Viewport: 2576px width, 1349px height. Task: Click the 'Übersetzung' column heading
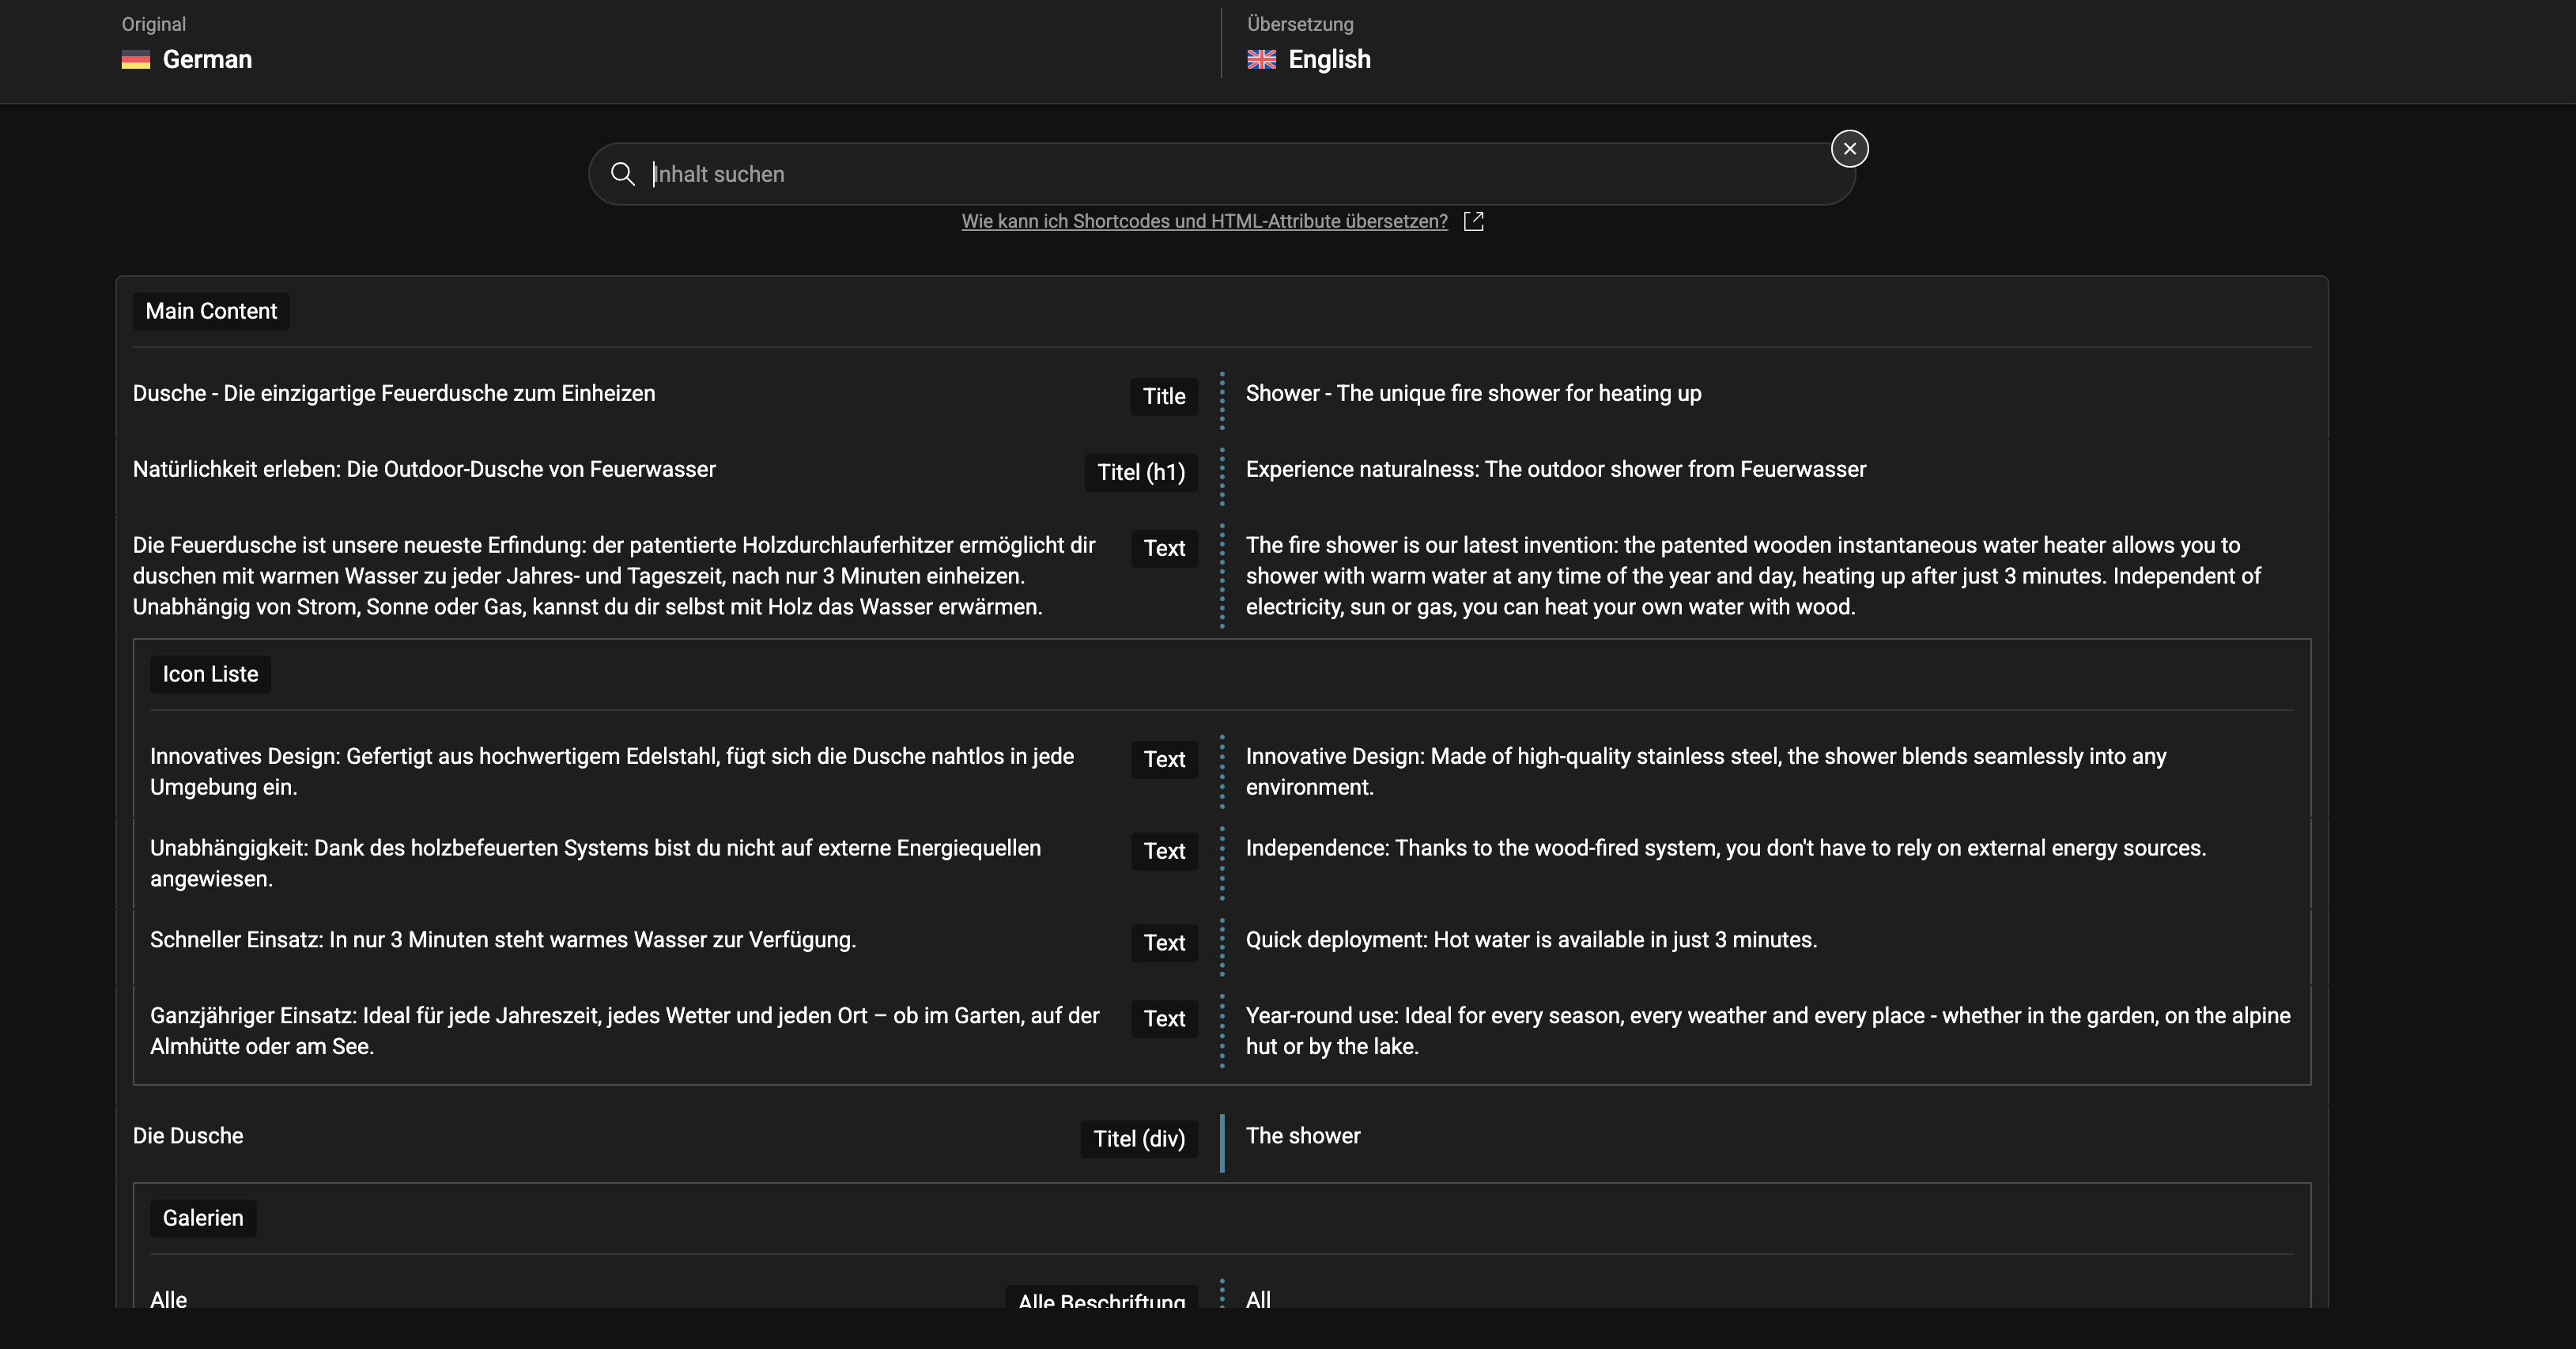pyautogui.click(x=1300, y=24)
